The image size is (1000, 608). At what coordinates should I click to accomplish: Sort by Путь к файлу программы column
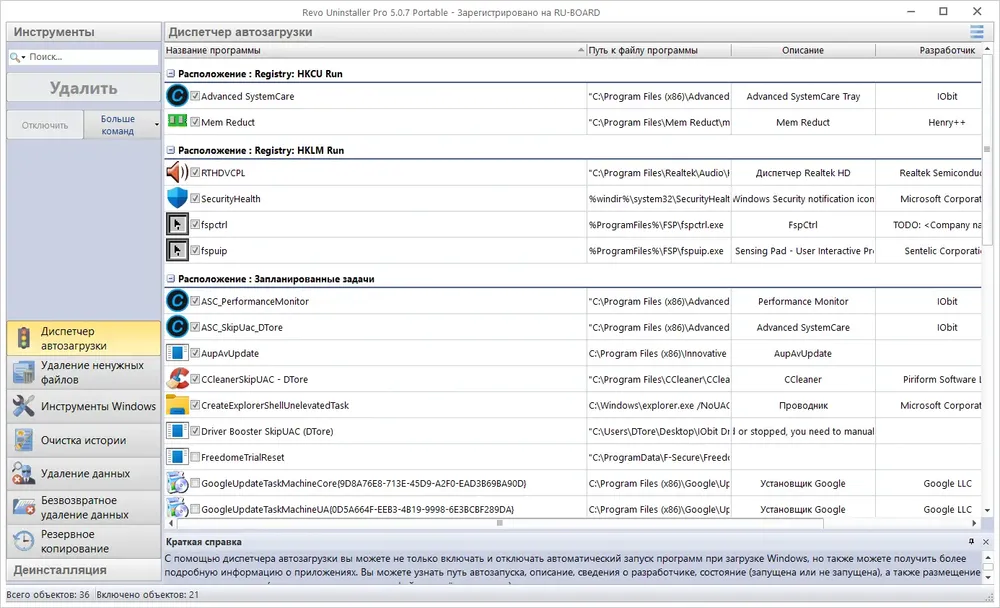tap(659, 50)
